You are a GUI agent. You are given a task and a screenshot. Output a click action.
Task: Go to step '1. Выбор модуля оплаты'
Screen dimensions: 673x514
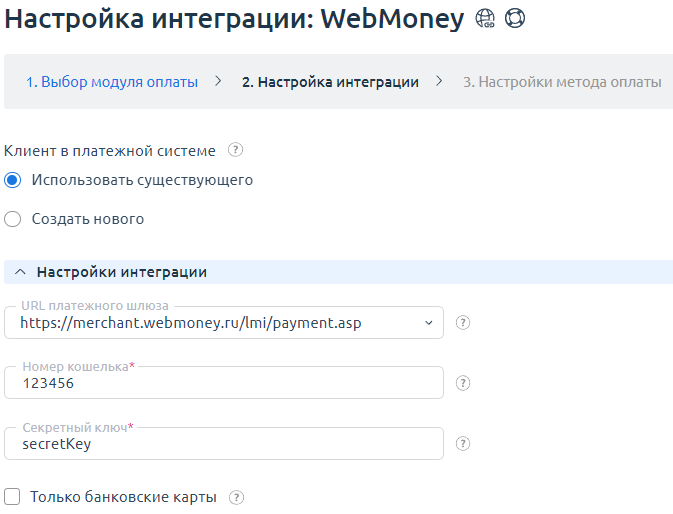click(112, 82)
